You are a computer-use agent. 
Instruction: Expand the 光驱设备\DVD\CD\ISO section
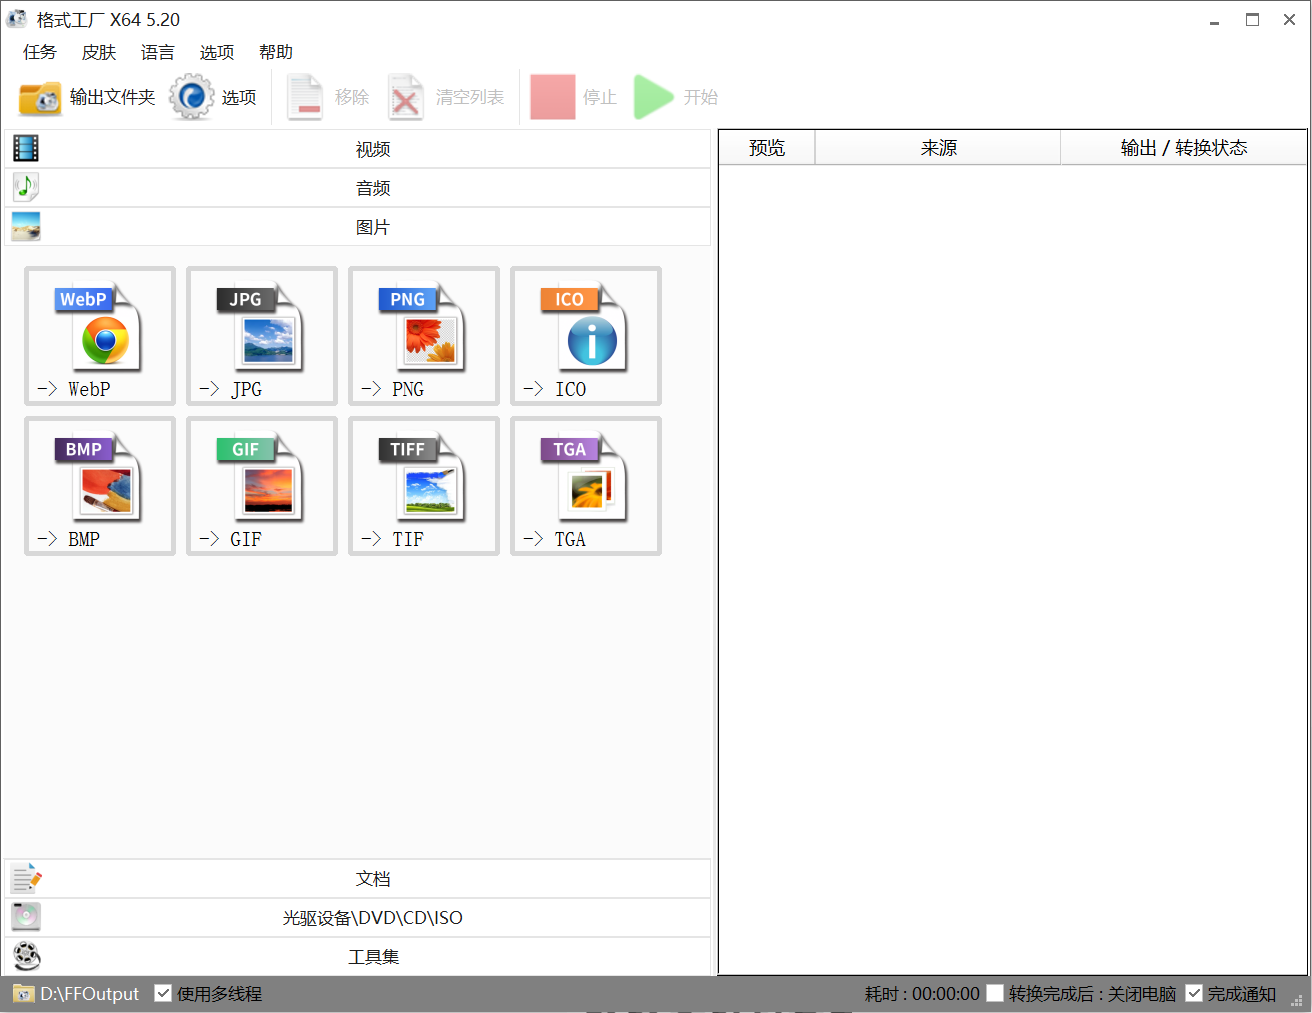(358, 918)
